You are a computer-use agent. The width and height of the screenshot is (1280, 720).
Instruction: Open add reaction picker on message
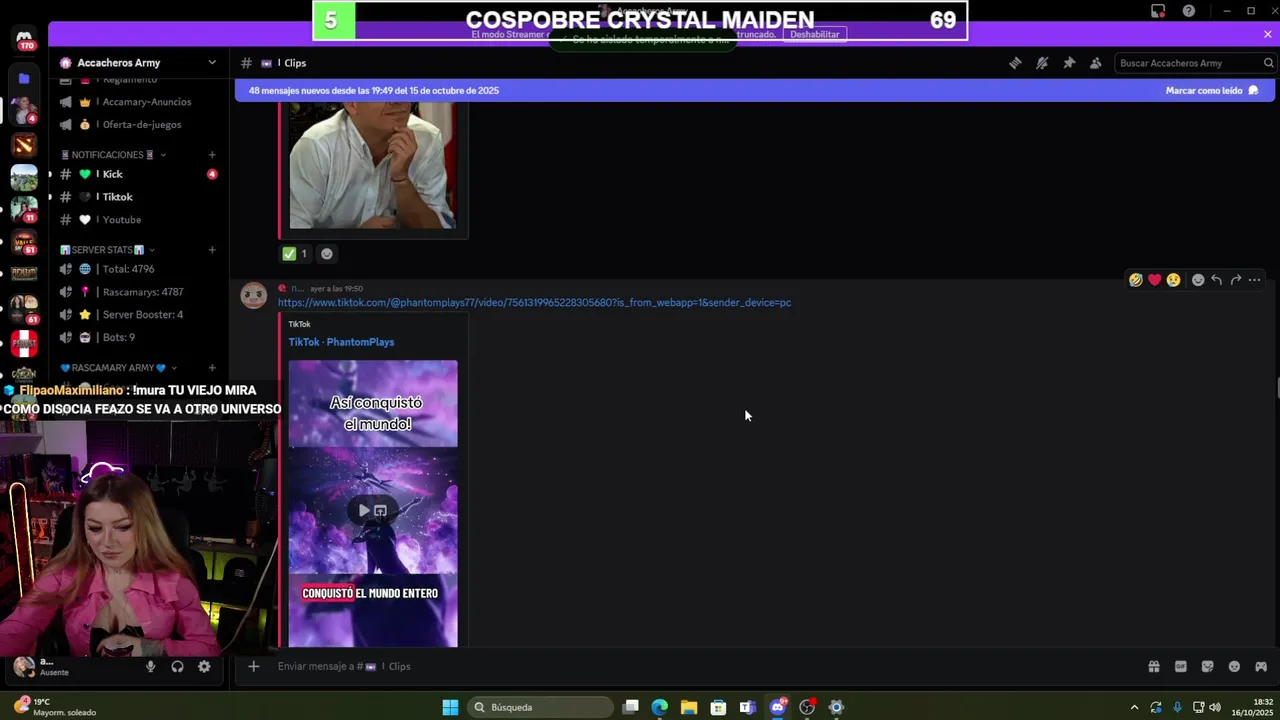1198,280
